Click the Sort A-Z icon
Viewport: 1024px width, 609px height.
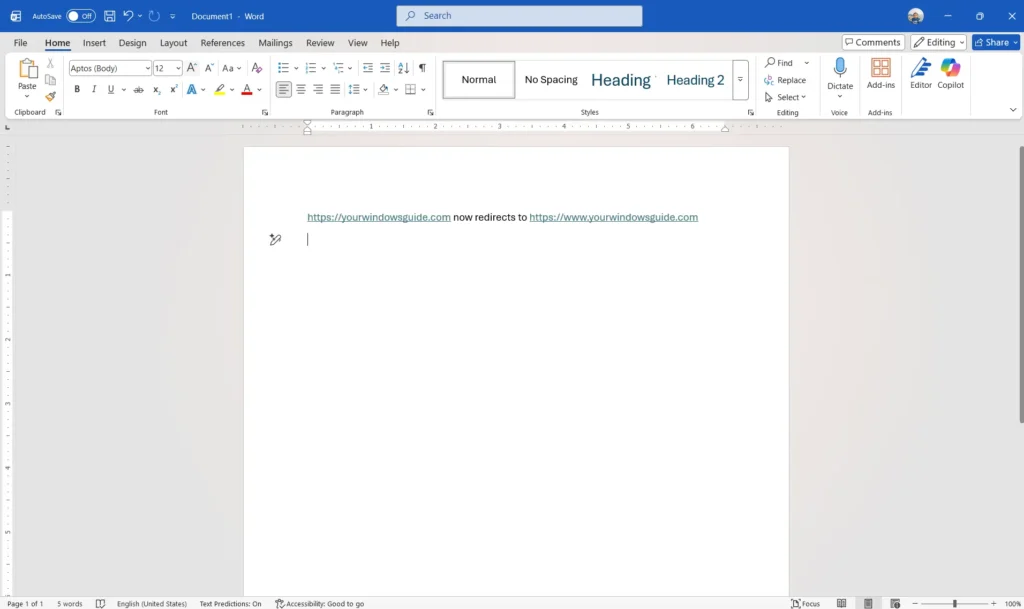[404, 68]
